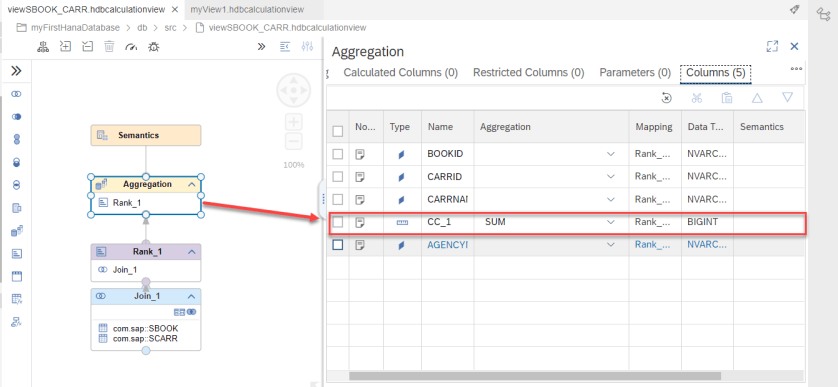This screenshot has height=387, width=838.
Task: Click the zoom in plus button
Action: pyautogui.click(x=293, y=122)
